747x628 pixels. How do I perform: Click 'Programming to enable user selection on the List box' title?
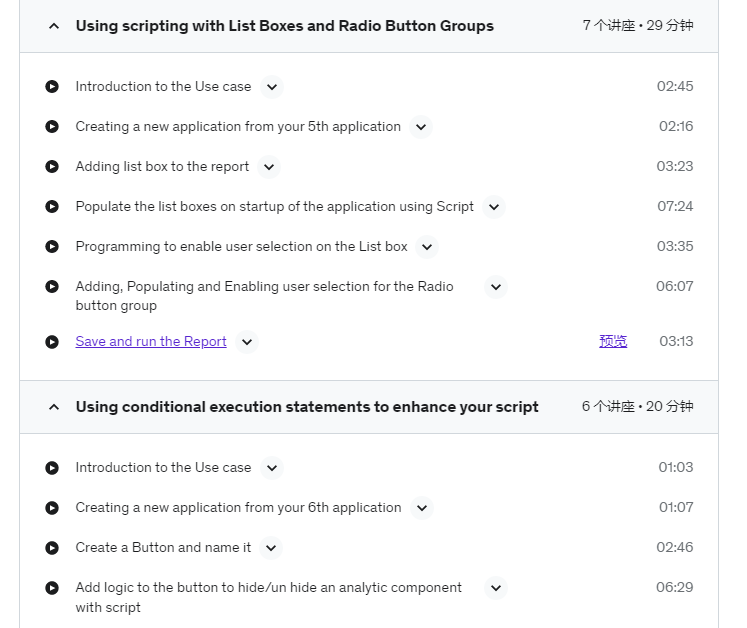tap(242, 246)
